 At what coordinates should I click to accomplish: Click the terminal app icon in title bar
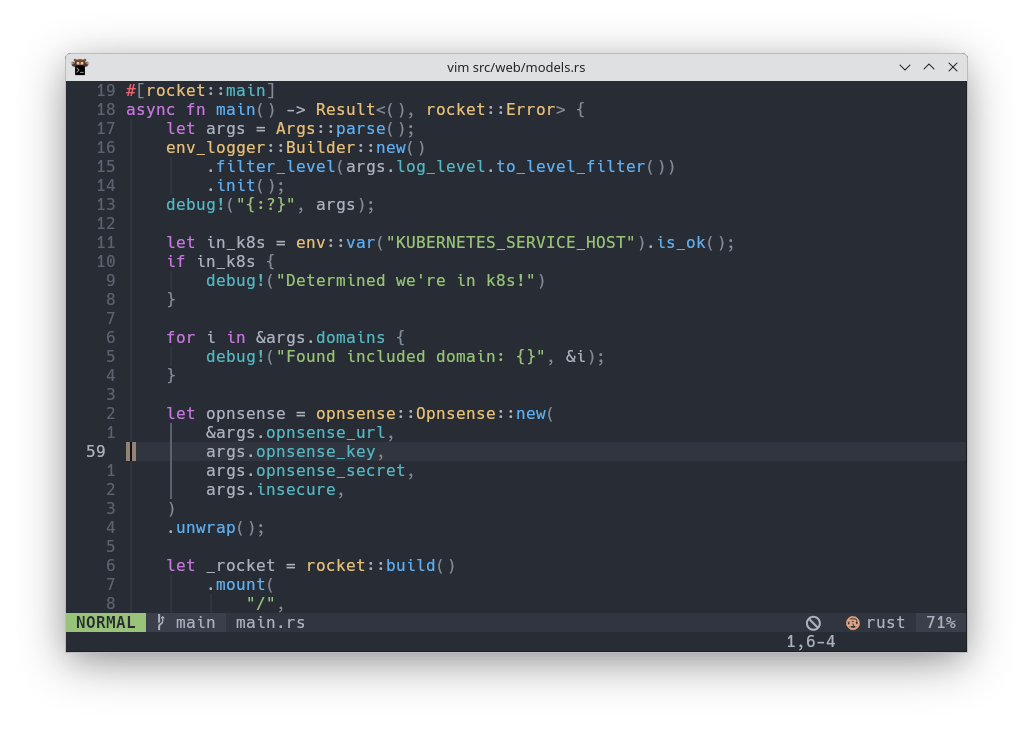(80, 67)
